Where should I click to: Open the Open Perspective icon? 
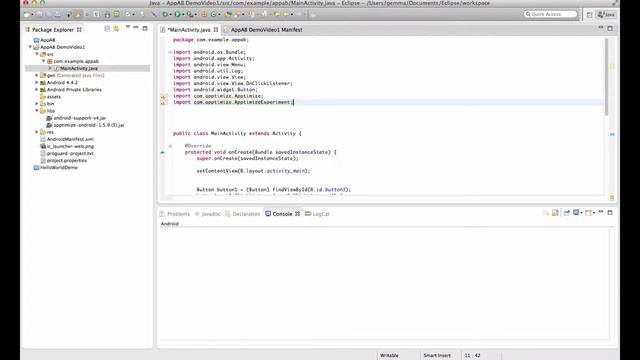click(589, 14)
